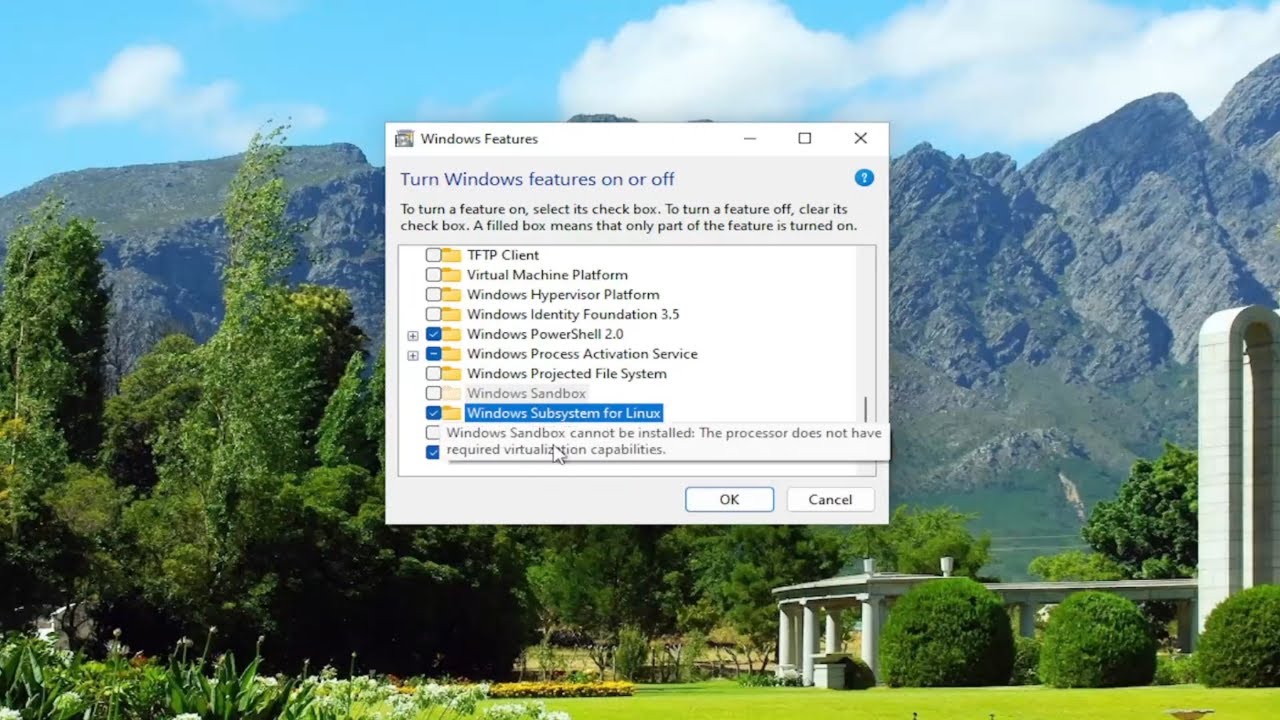Enable Windows Projected File System checkbox
Image resolution: width=1280 pixels, height=720 pixels.
coord(433,374)
